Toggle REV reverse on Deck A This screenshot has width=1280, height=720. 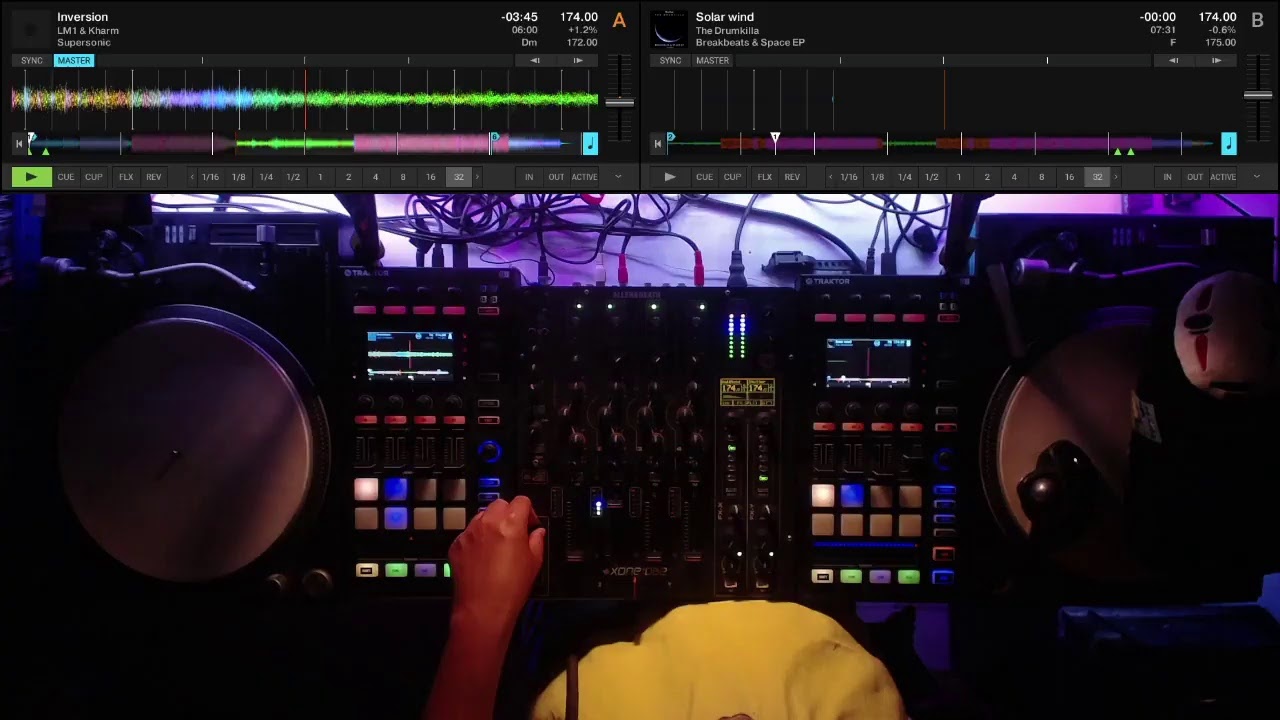tap(153, 177)
